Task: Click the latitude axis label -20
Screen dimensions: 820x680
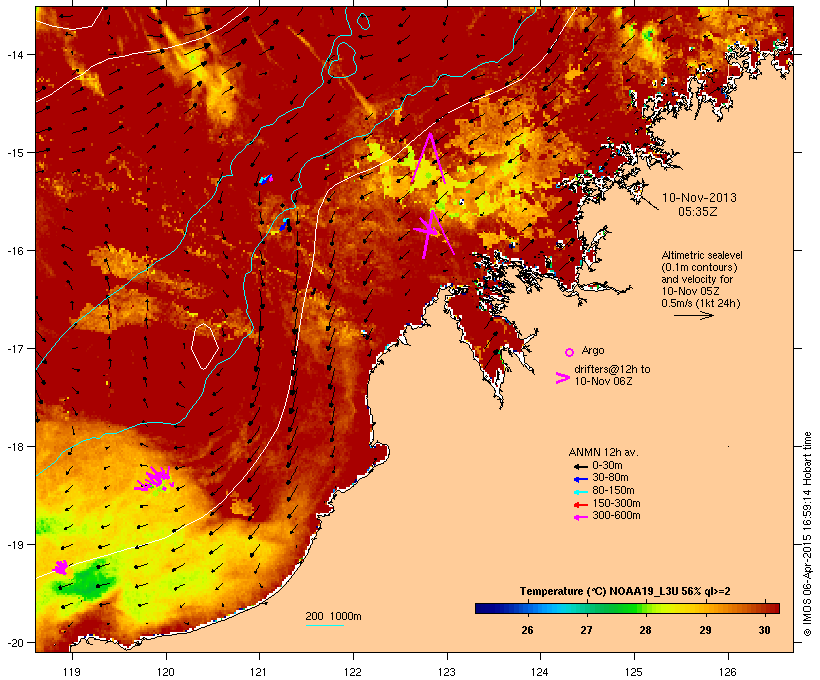Action: click(14, 643)
